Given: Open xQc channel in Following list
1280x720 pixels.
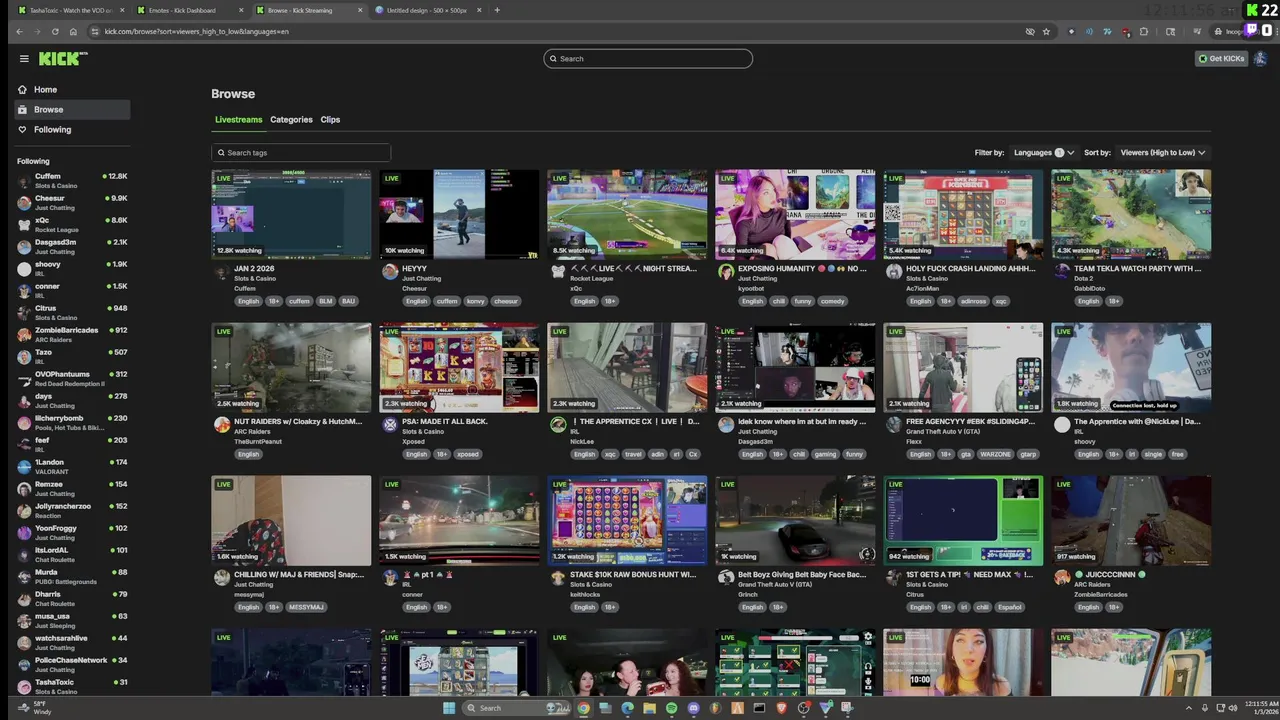Looking at the screenshot, I should click(x=72, y=225).
